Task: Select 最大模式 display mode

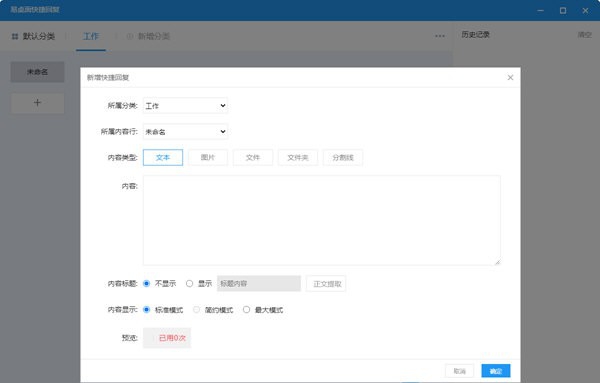Action: click(246, 310)
